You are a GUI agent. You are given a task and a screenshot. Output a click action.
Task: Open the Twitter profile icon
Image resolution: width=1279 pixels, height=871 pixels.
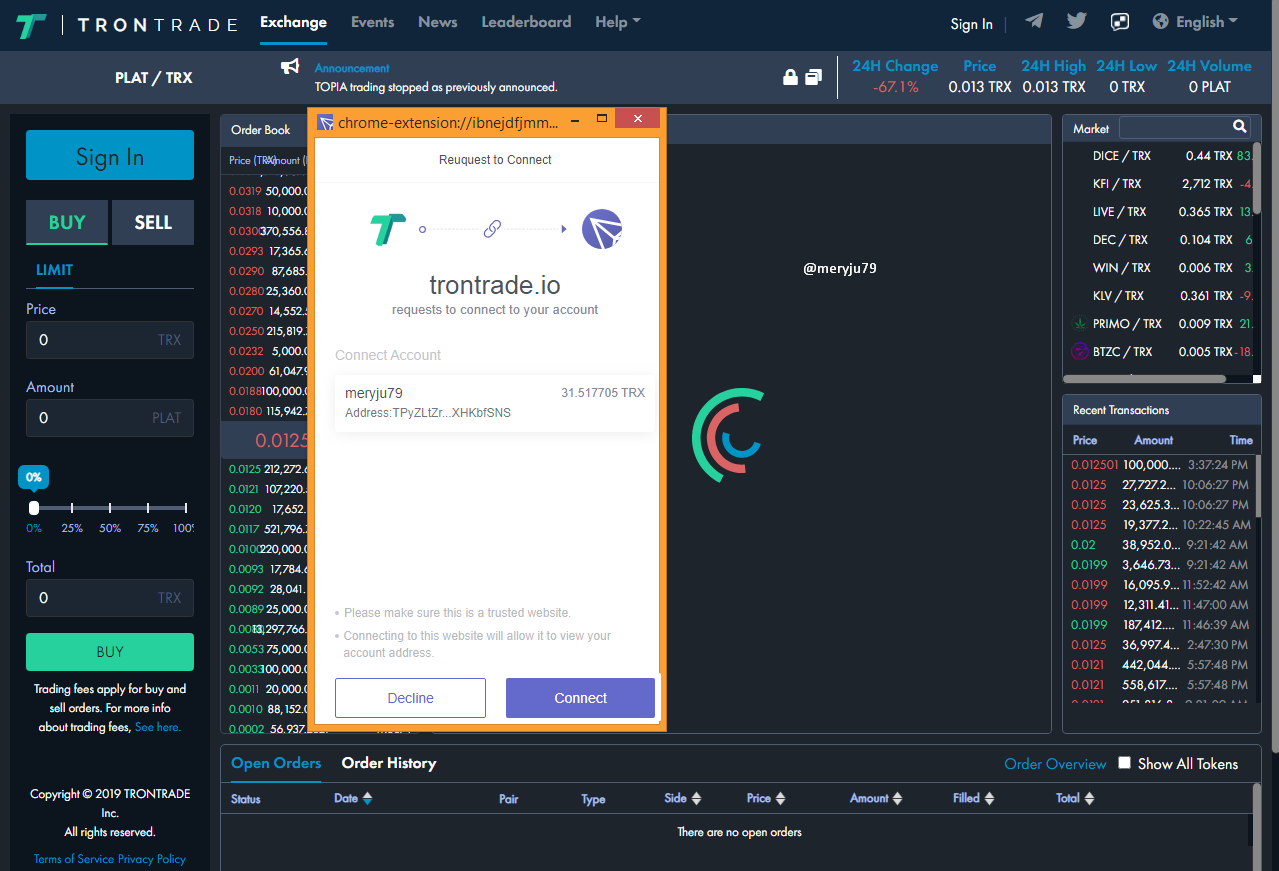tap(1076, 21)
